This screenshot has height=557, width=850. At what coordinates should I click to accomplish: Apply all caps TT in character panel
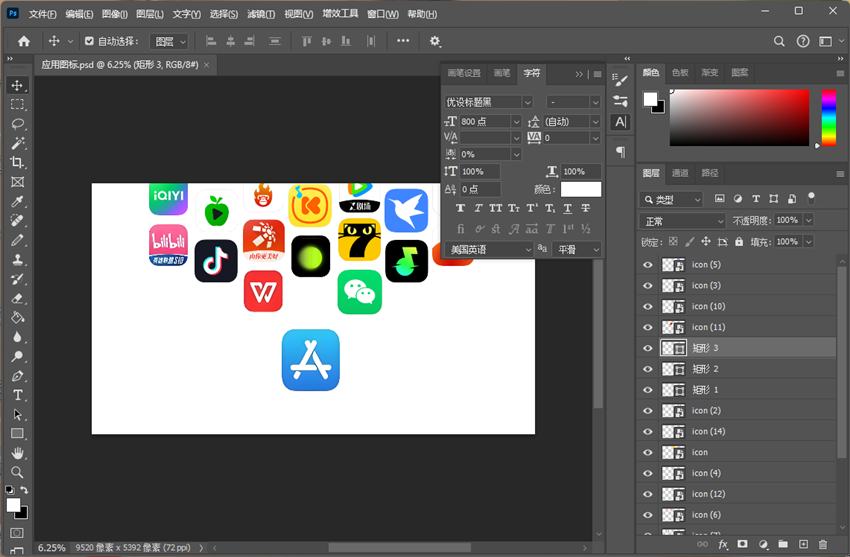point(495,208)
